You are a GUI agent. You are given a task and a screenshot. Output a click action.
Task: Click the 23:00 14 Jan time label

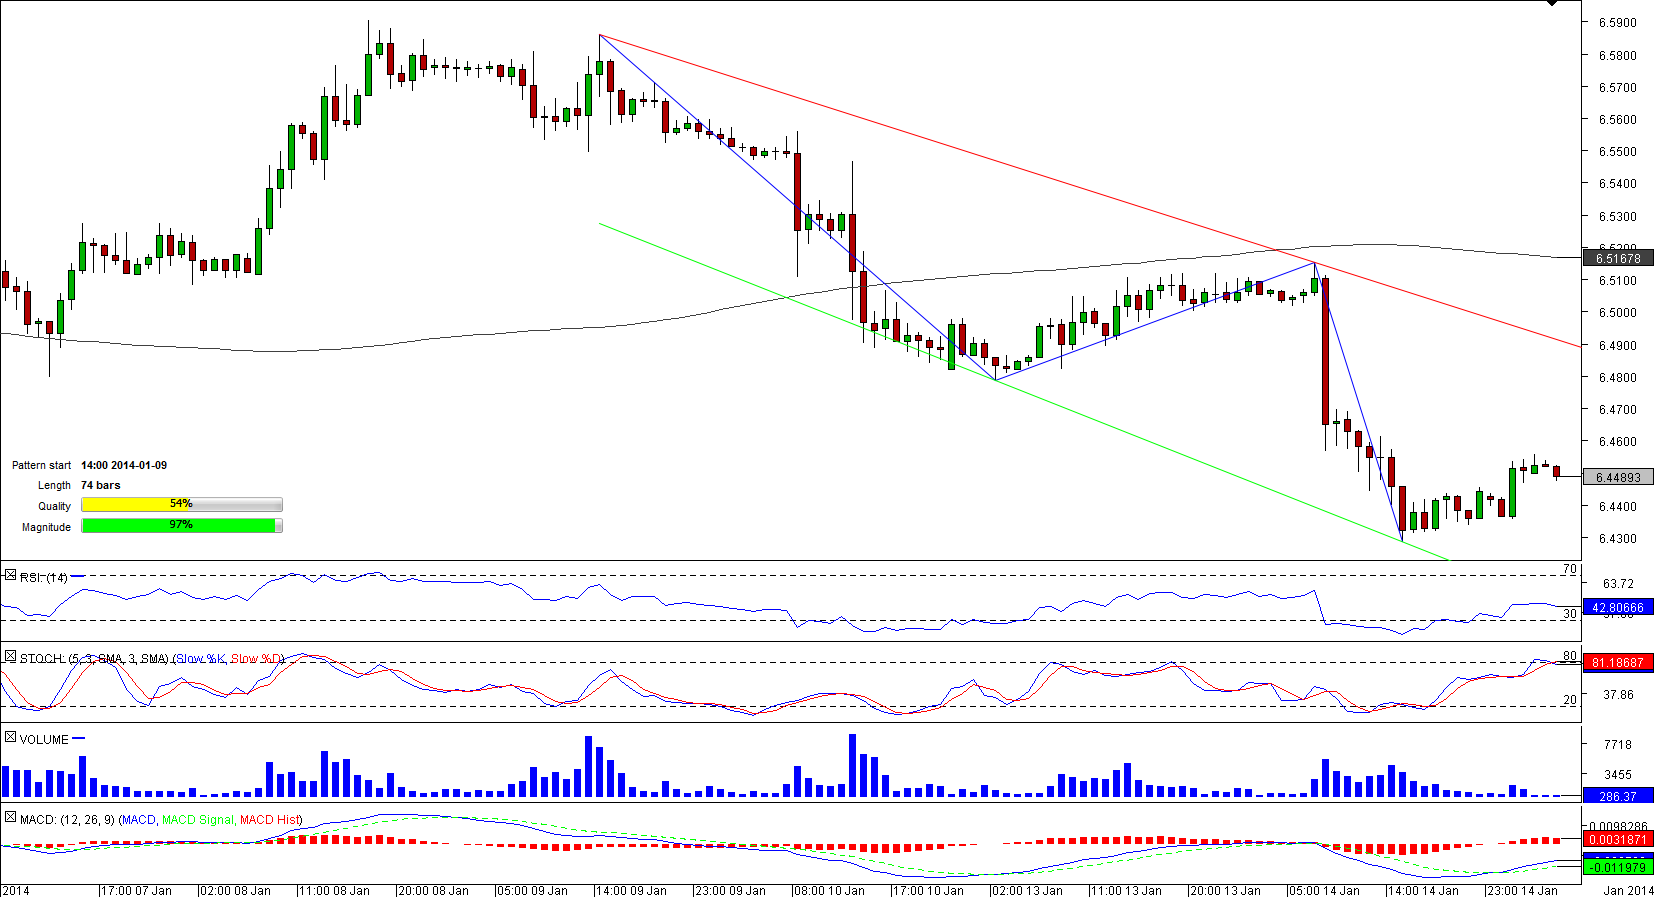pyautogui.click(x=1523, y=891)
